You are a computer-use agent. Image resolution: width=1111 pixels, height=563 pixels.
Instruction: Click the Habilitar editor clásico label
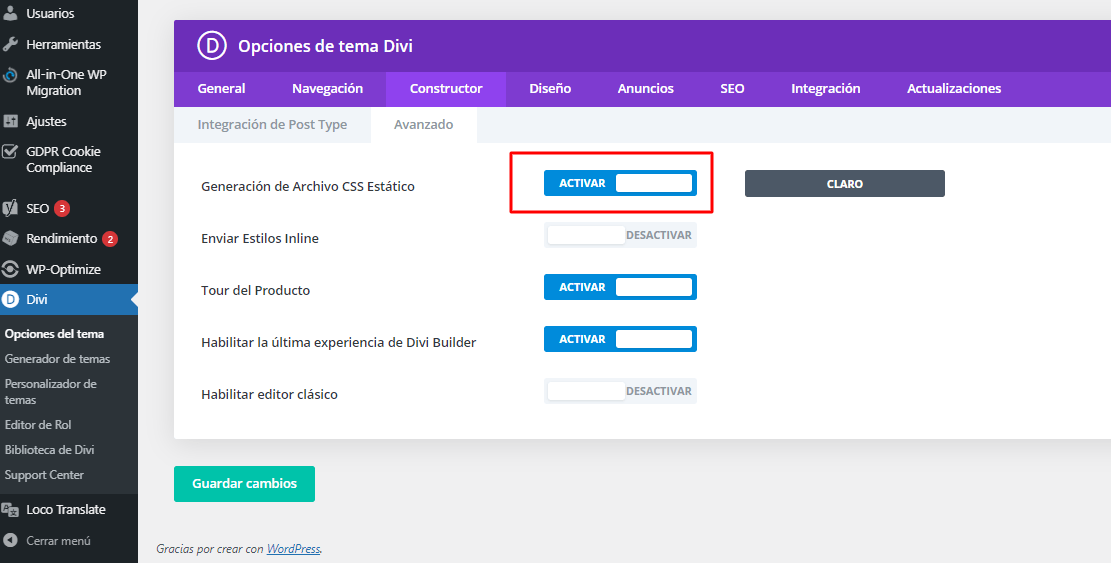pos(269,394)
